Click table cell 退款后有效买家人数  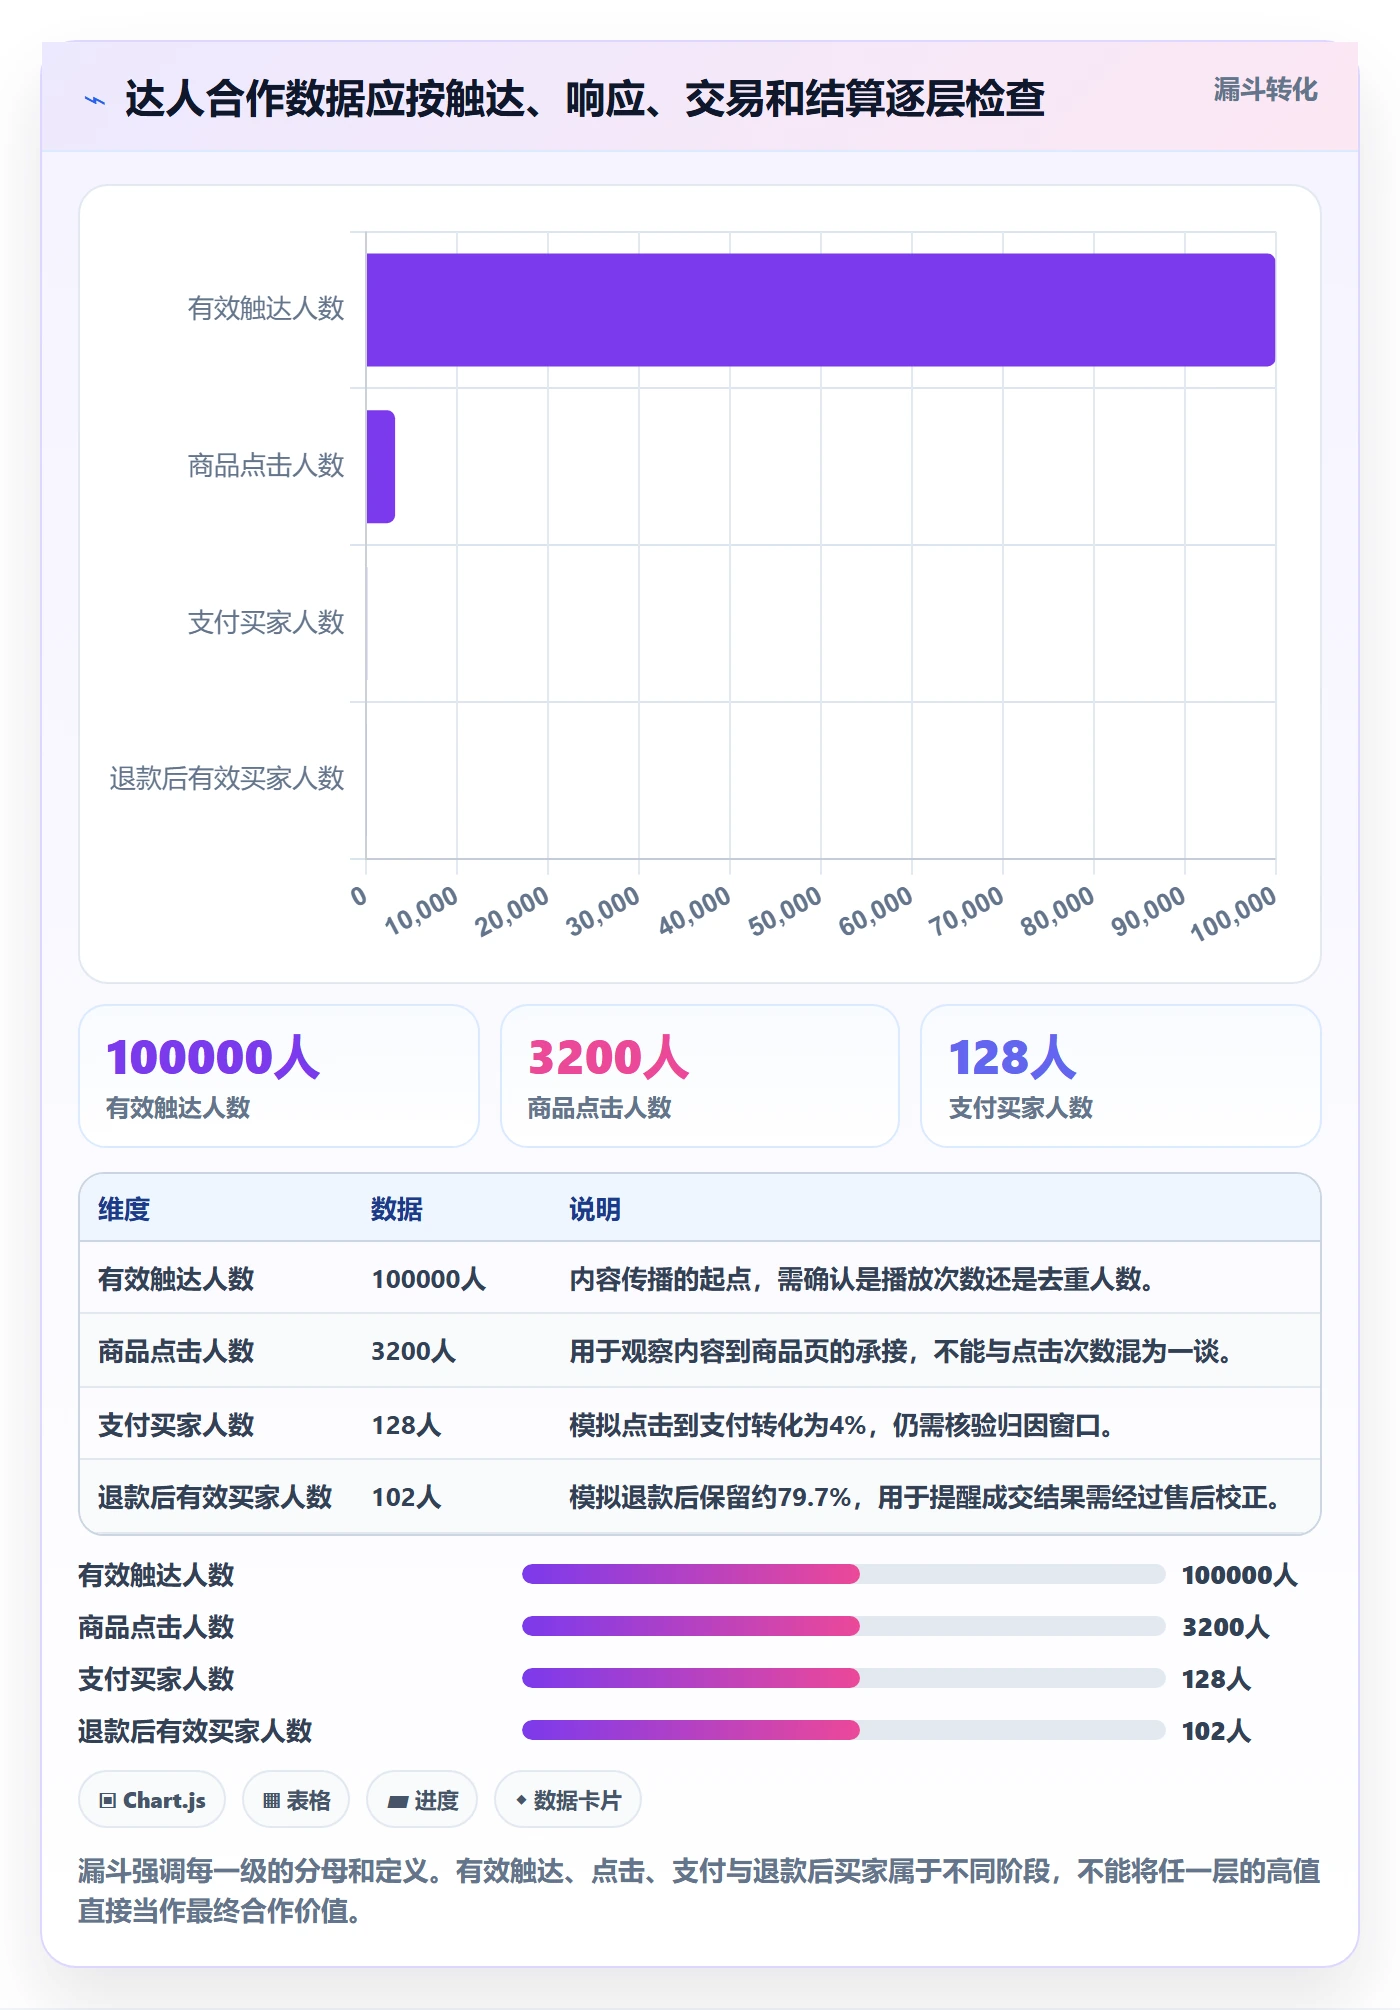tap(215, 1497)
